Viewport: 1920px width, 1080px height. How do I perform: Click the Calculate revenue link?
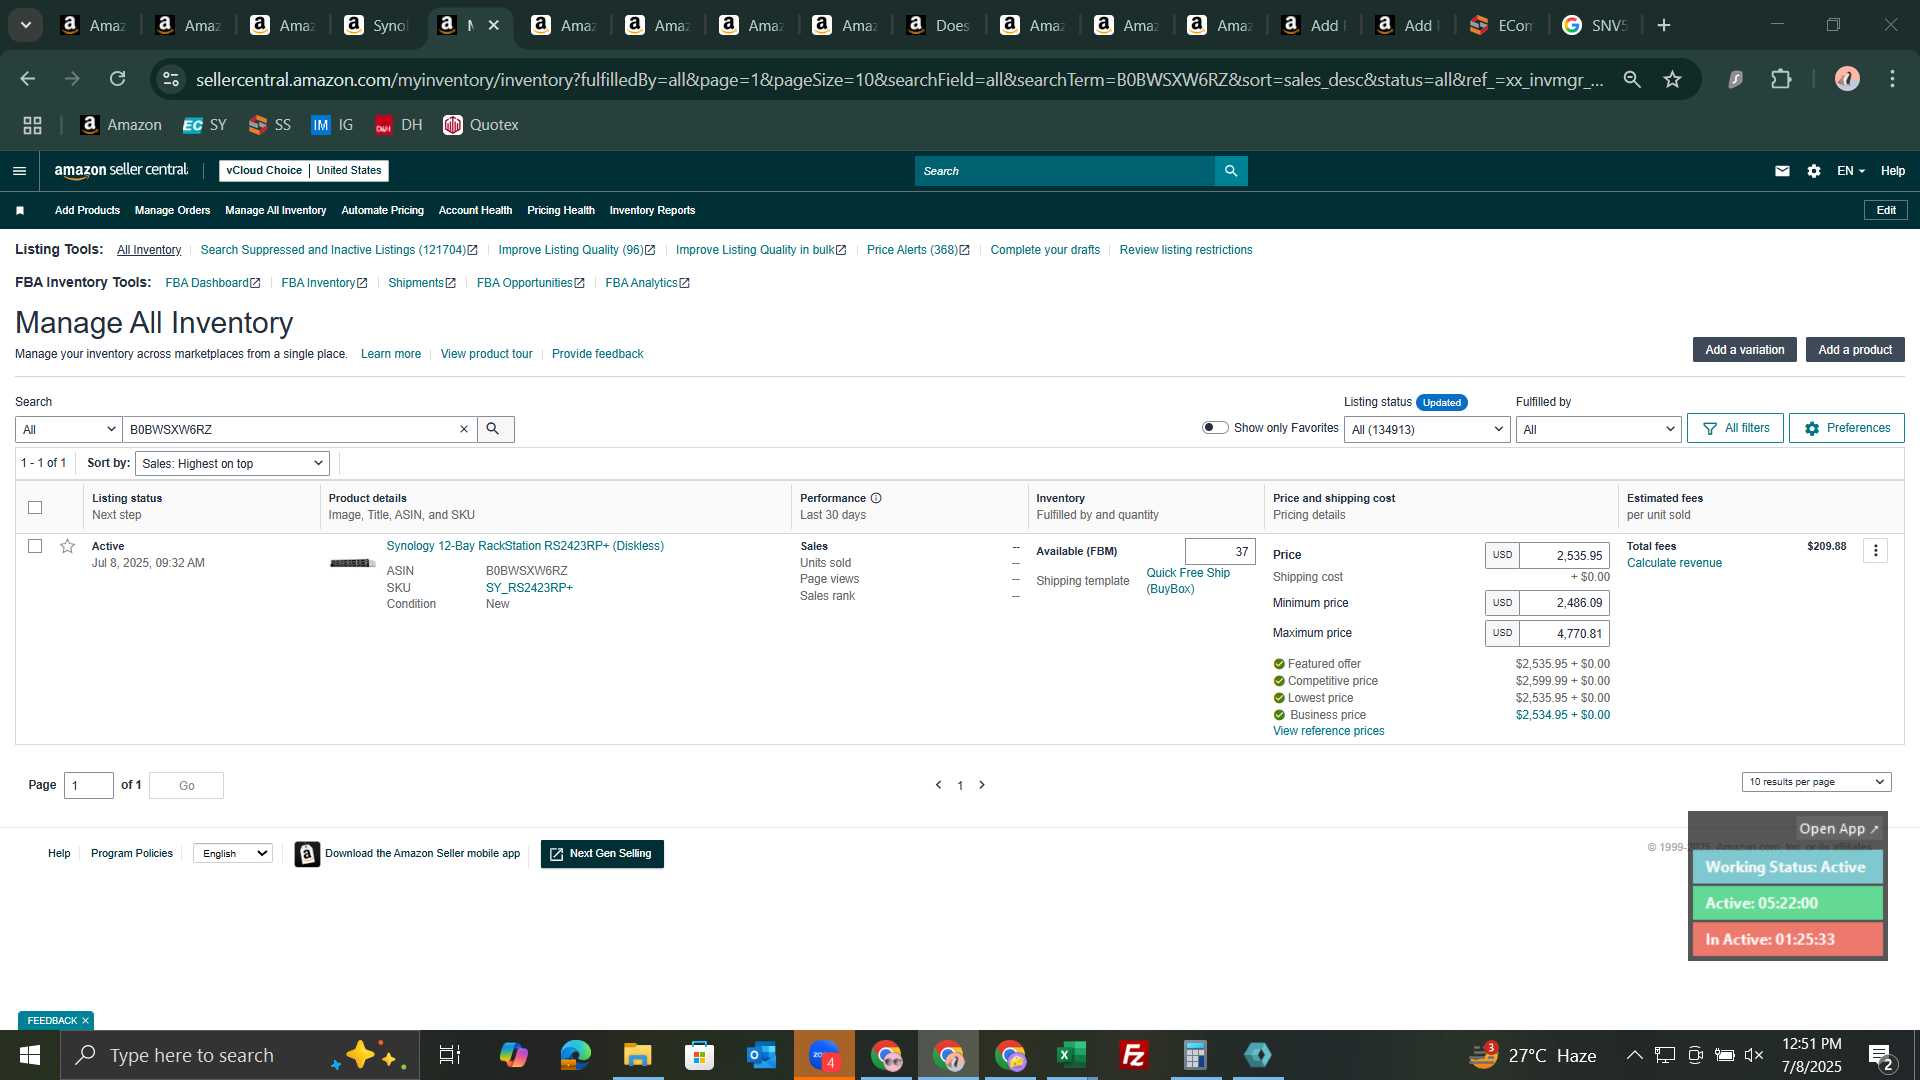tap(1674, 564)
